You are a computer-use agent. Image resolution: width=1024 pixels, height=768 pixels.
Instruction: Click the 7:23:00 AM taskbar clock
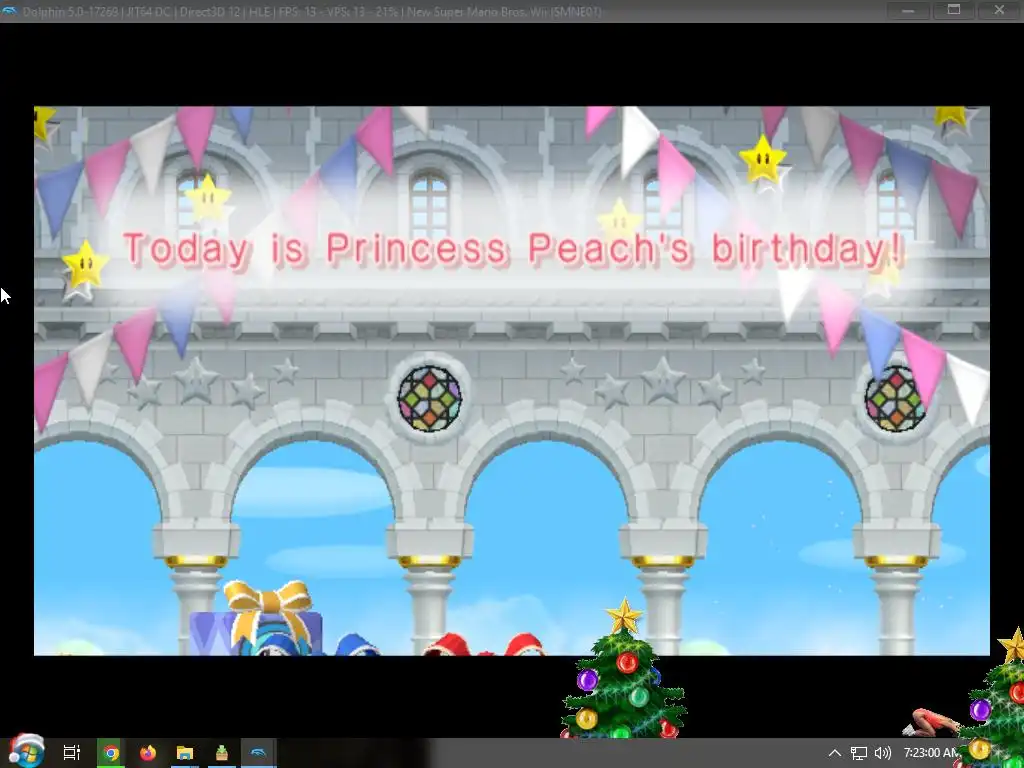pos(932,753)
